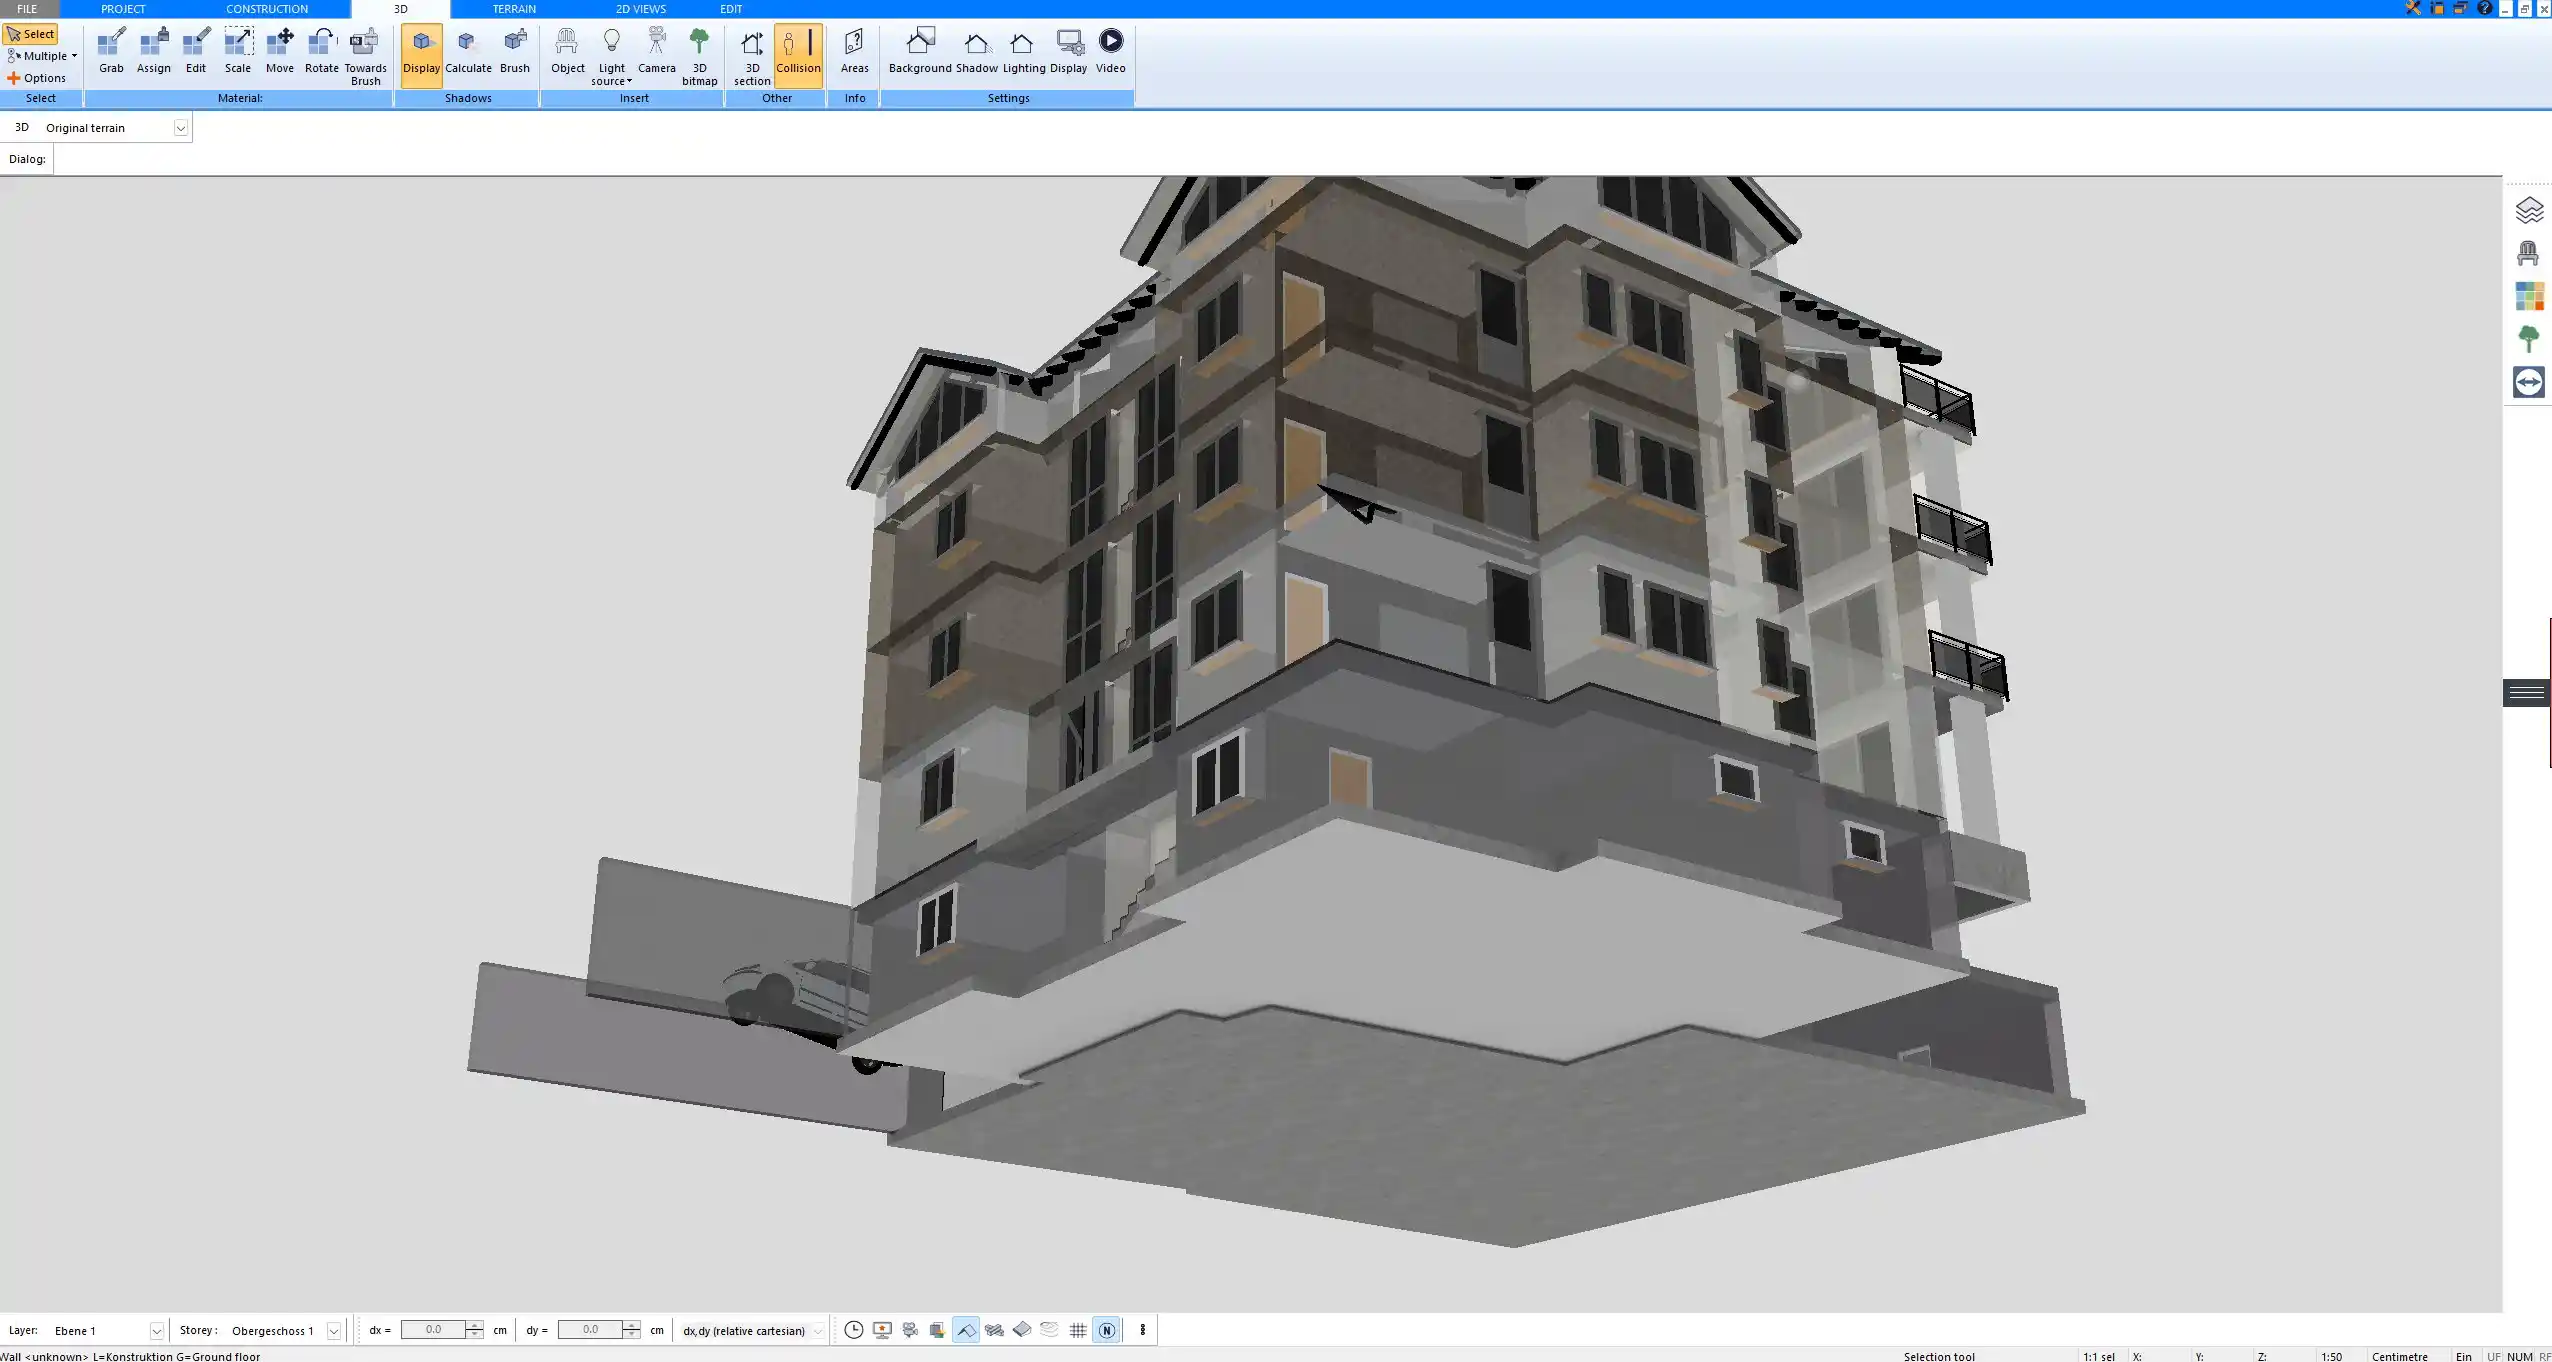This screenshot has width=2552, height=1362.
Task: Open the plants tree icon in right sidebar
Action: coord(2528,339)
